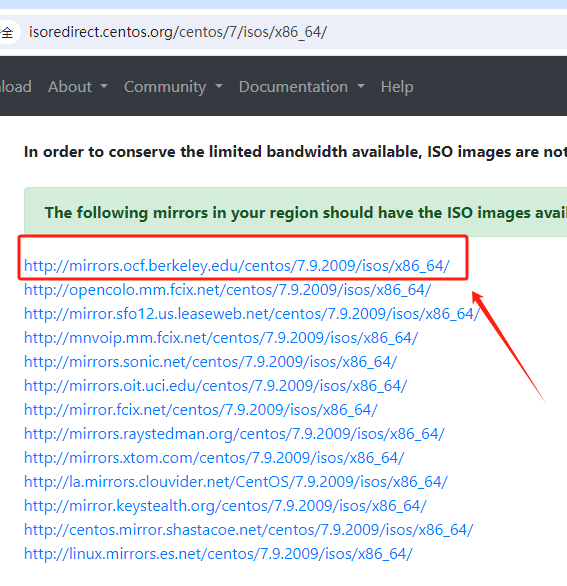Image resolution: width=567 pixels, height=586 pixels.
Task: Open the Documentation dropdown menu
Action: (301, 87)
